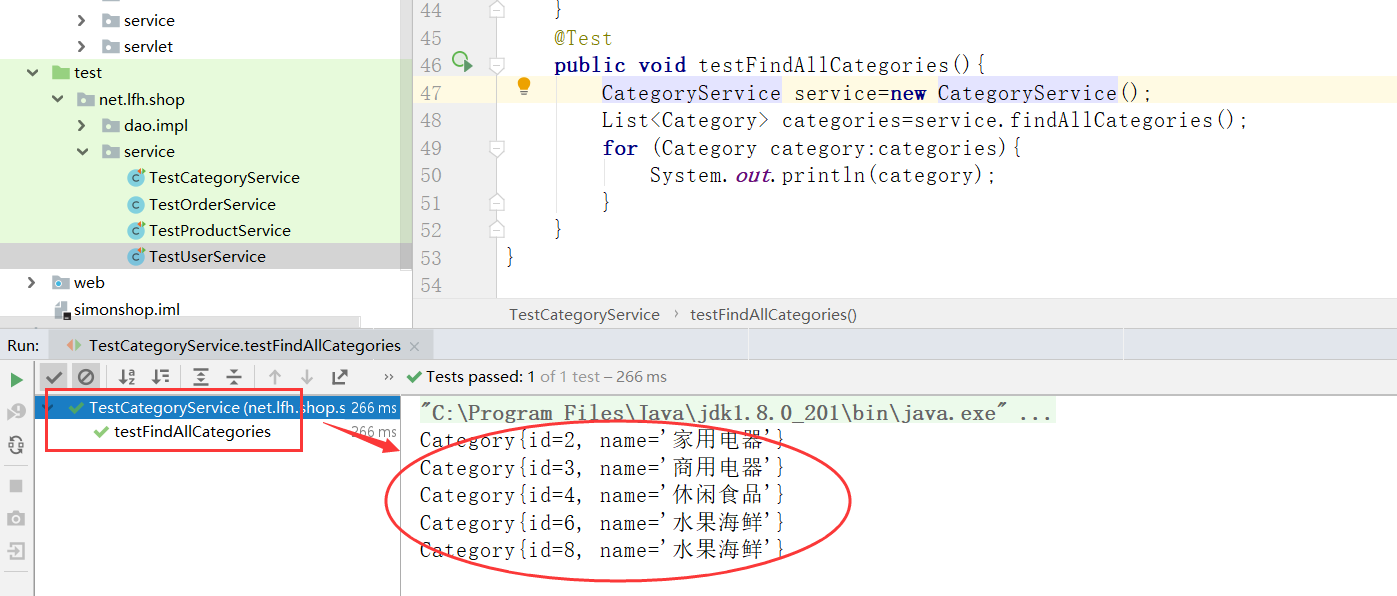Toggle Show Passed checkmark button
Image resolution: width=1397 pixels, height=596 pixels.
54,377
